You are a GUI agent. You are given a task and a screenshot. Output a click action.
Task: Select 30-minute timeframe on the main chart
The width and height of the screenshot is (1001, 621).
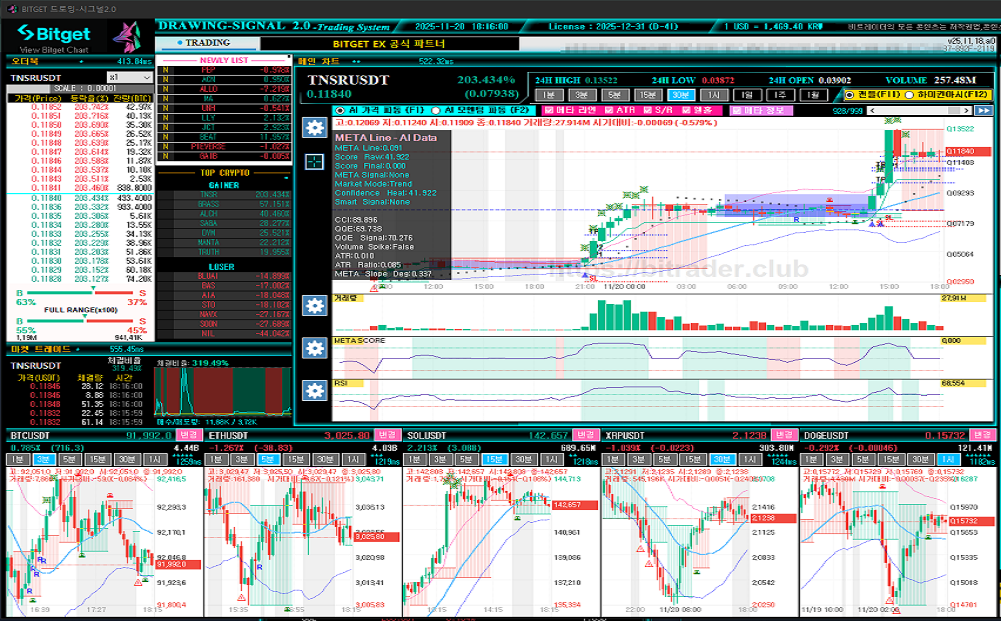click(x=681, y=95)
